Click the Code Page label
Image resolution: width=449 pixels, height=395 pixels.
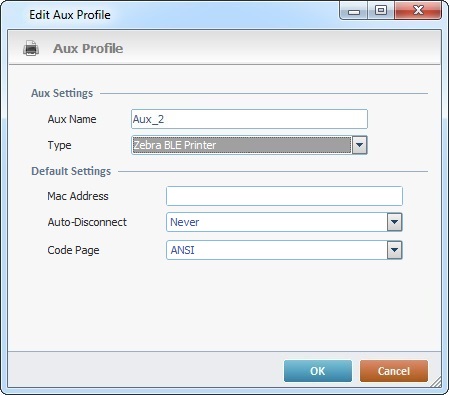pos(73,250)
